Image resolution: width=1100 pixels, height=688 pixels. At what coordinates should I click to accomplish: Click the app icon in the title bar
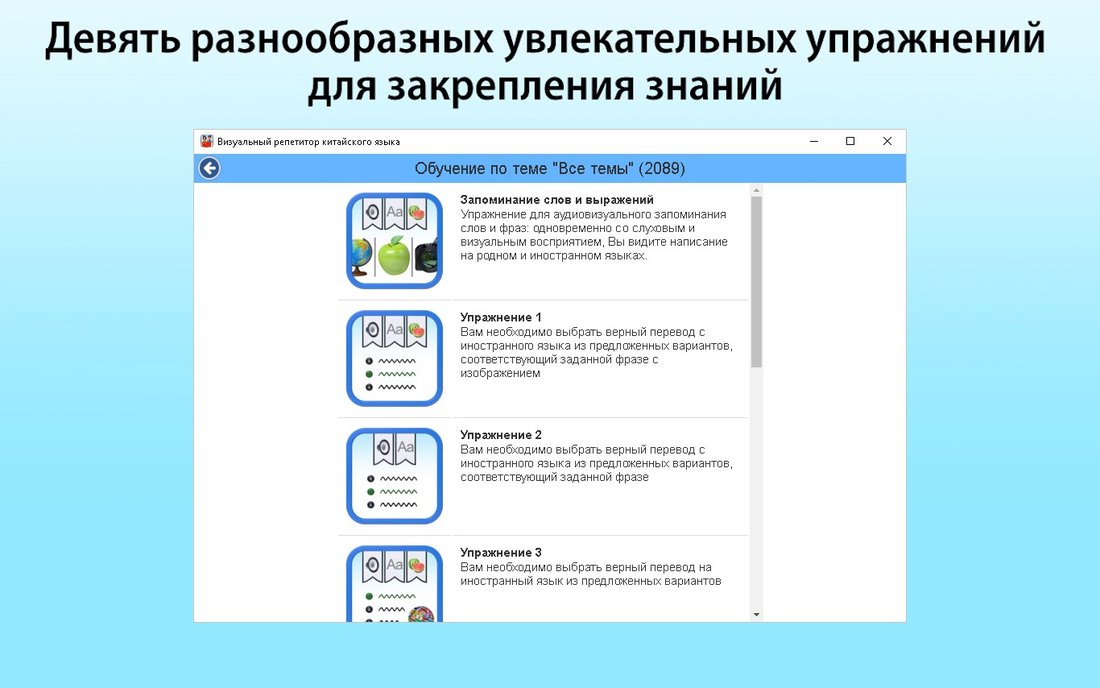[206, 141]
